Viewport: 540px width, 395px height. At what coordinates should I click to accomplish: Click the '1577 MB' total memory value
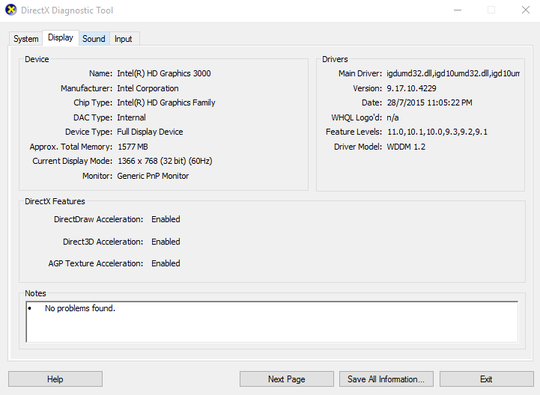[133, 147]
